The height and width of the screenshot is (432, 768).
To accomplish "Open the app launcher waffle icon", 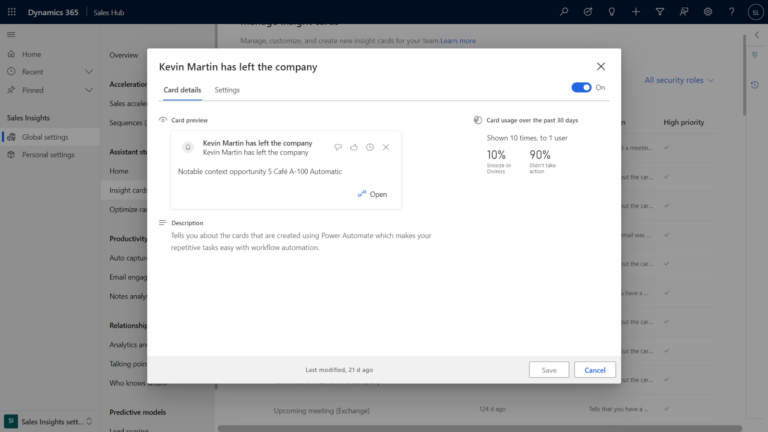I will pos(12,11).
